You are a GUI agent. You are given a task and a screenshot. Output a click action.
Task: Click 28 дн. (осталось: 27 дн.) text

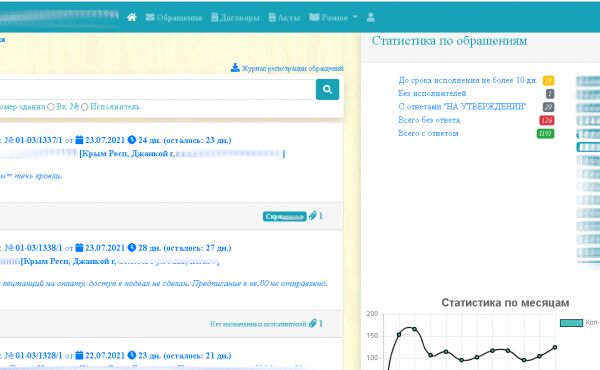185,248
